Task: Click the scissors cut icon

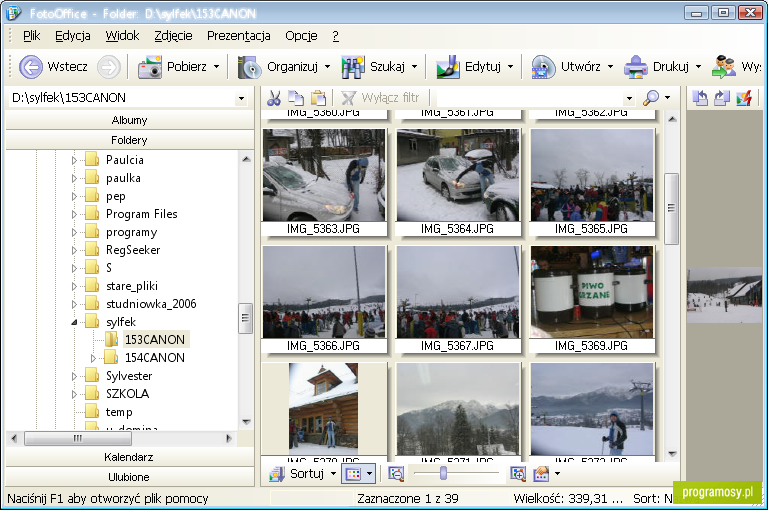Action: point(274,98)
